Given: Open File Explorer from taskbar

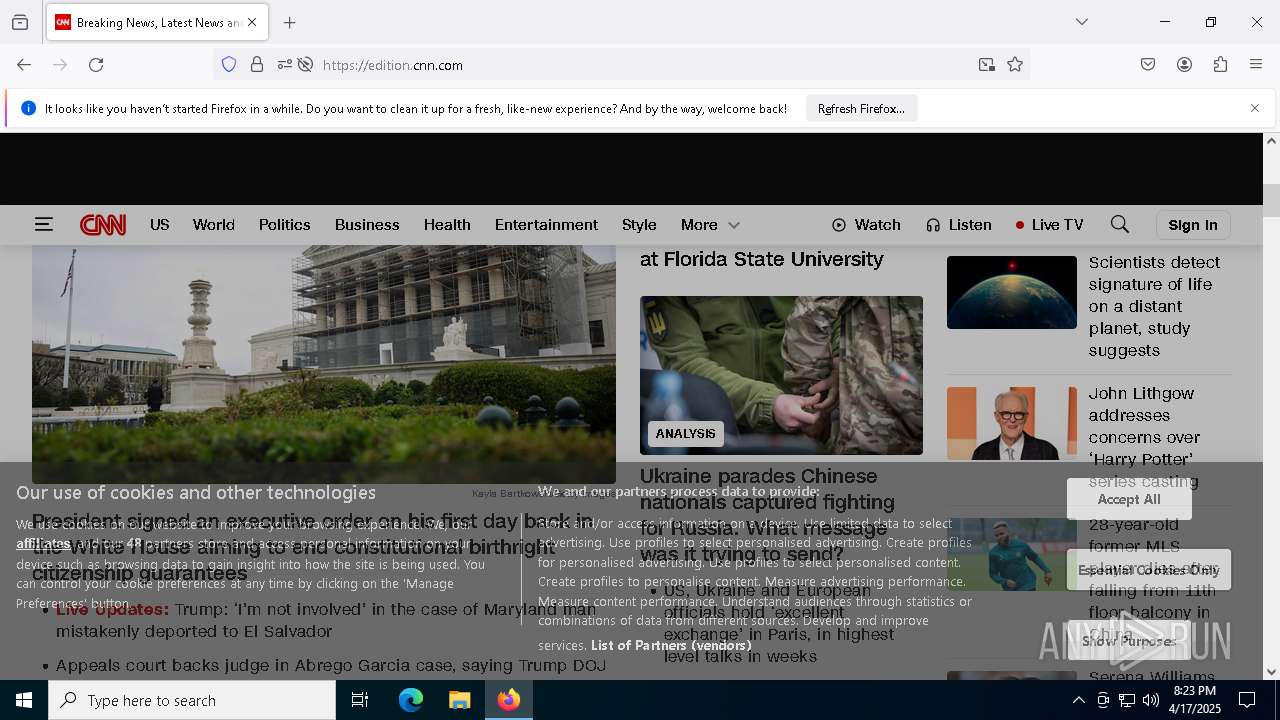Looking at the screenshot, I should 459,700.
